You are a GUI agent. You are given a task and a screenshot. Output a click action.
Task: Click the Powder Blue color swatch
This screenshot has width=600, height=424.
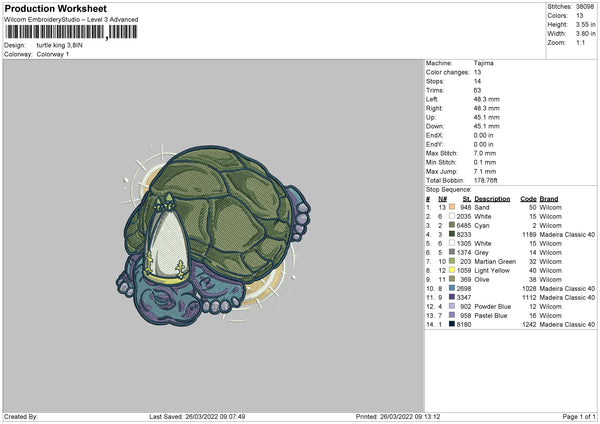point(452,306)
